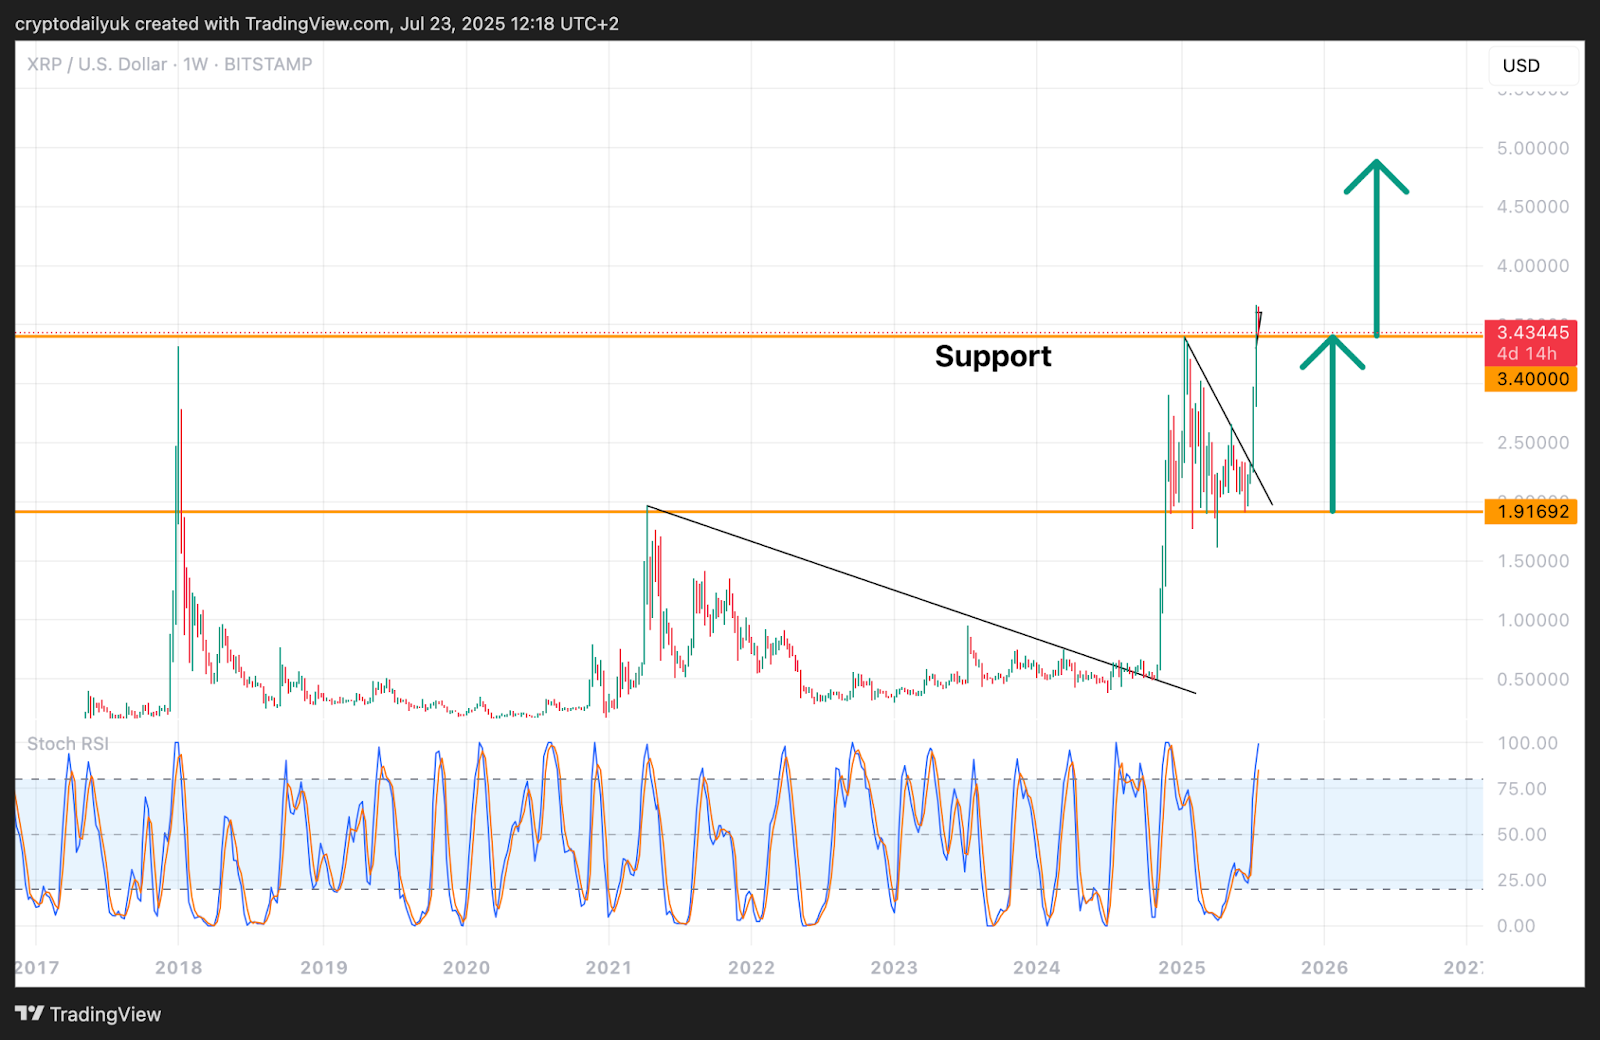Image resolution: width=1600 pixels, height=1040 pixels.
Task: Click the 50.00 Stoch RSI axis value
Action: coord(1522,834)
